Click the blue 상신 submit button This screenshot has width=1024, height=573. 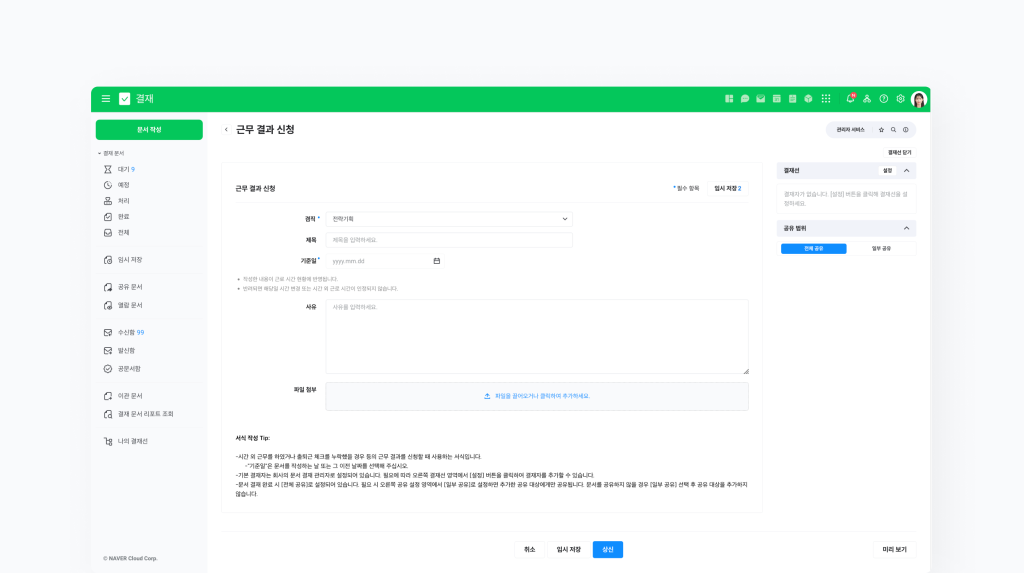click(x=607, y=549)
